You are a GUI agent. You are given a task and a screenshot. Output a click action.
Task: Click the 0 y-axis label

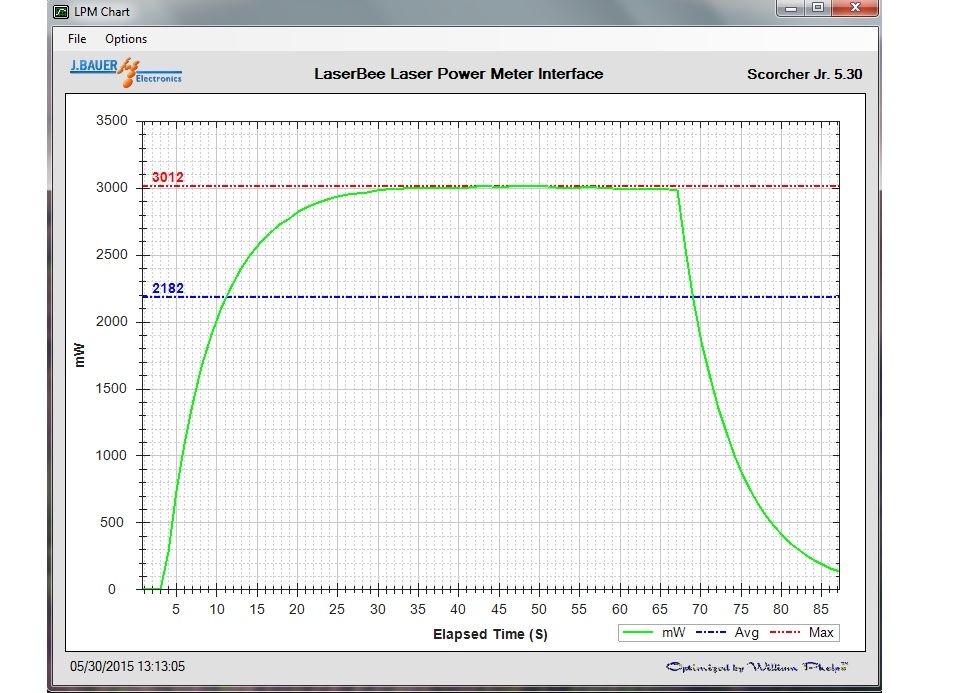point(112,589)
